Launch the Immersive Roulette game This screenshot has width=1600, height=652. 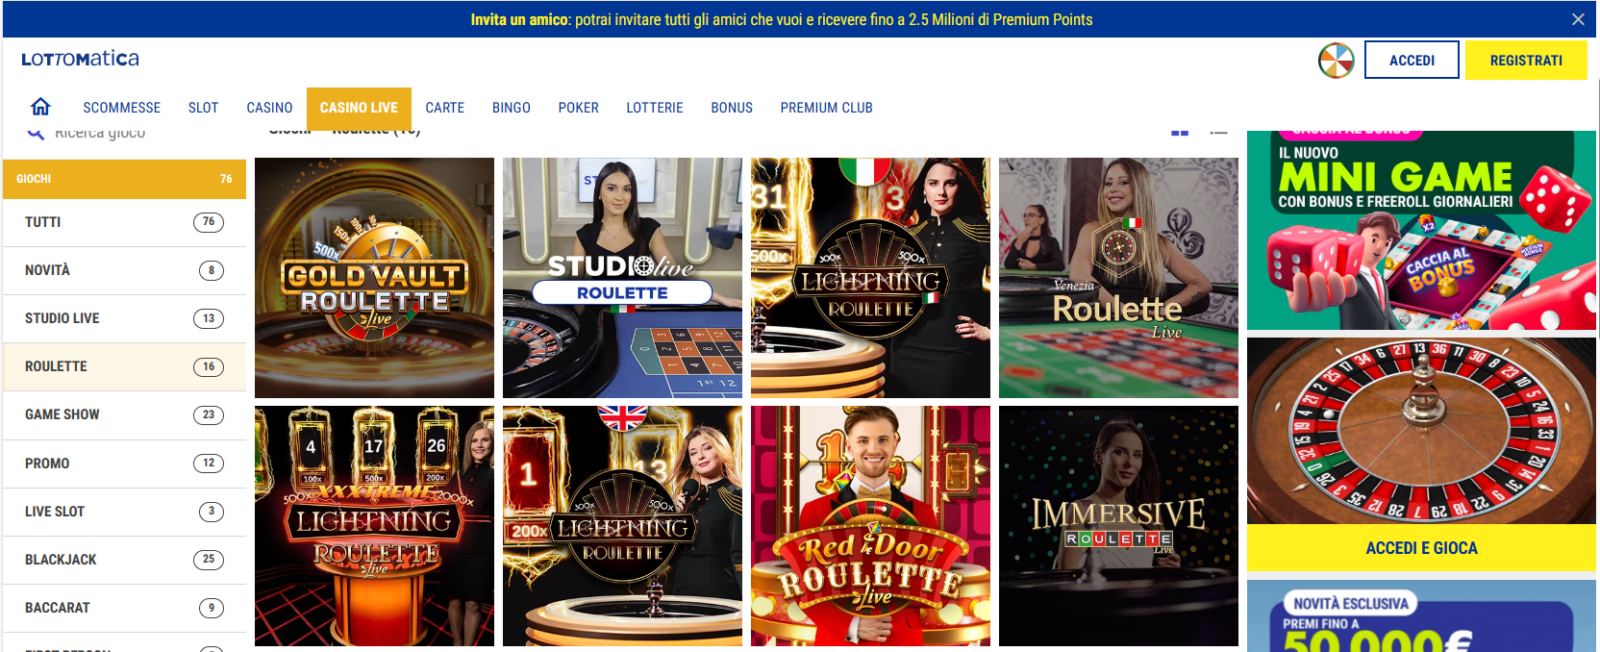pos(1118,526)
